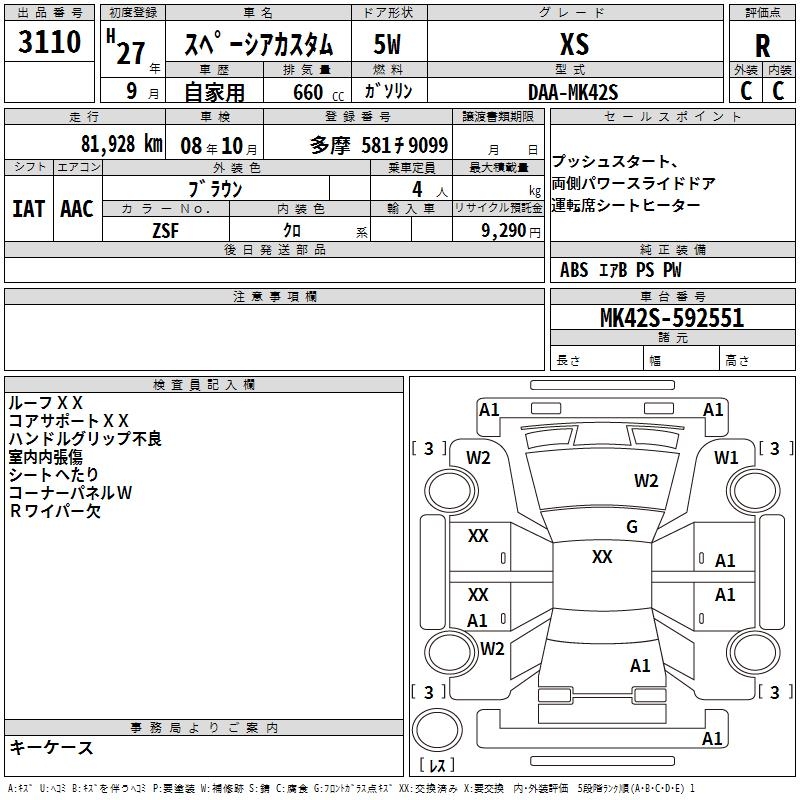
Task: Select the overall evaluation score R
Action: click(762, 46)
